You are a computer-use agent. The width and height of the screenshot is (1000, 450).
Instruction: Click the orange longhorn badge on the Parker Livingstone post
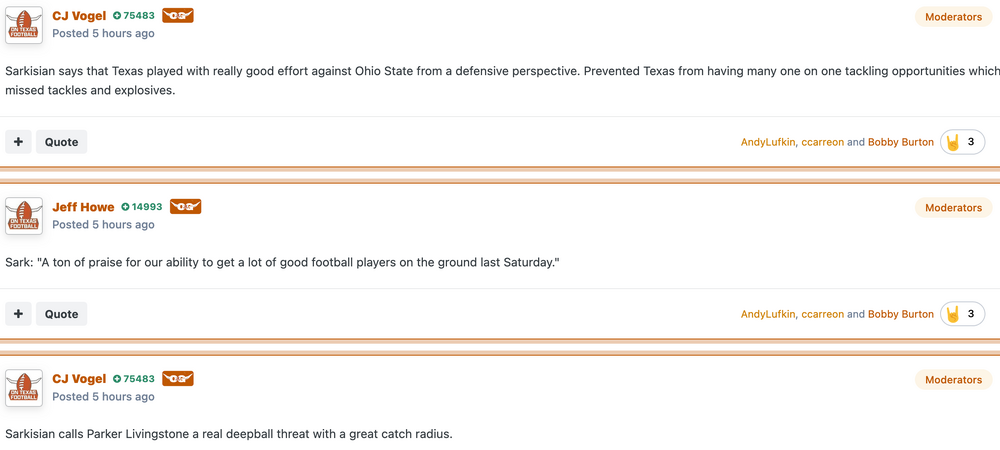(x=177, y=379)
